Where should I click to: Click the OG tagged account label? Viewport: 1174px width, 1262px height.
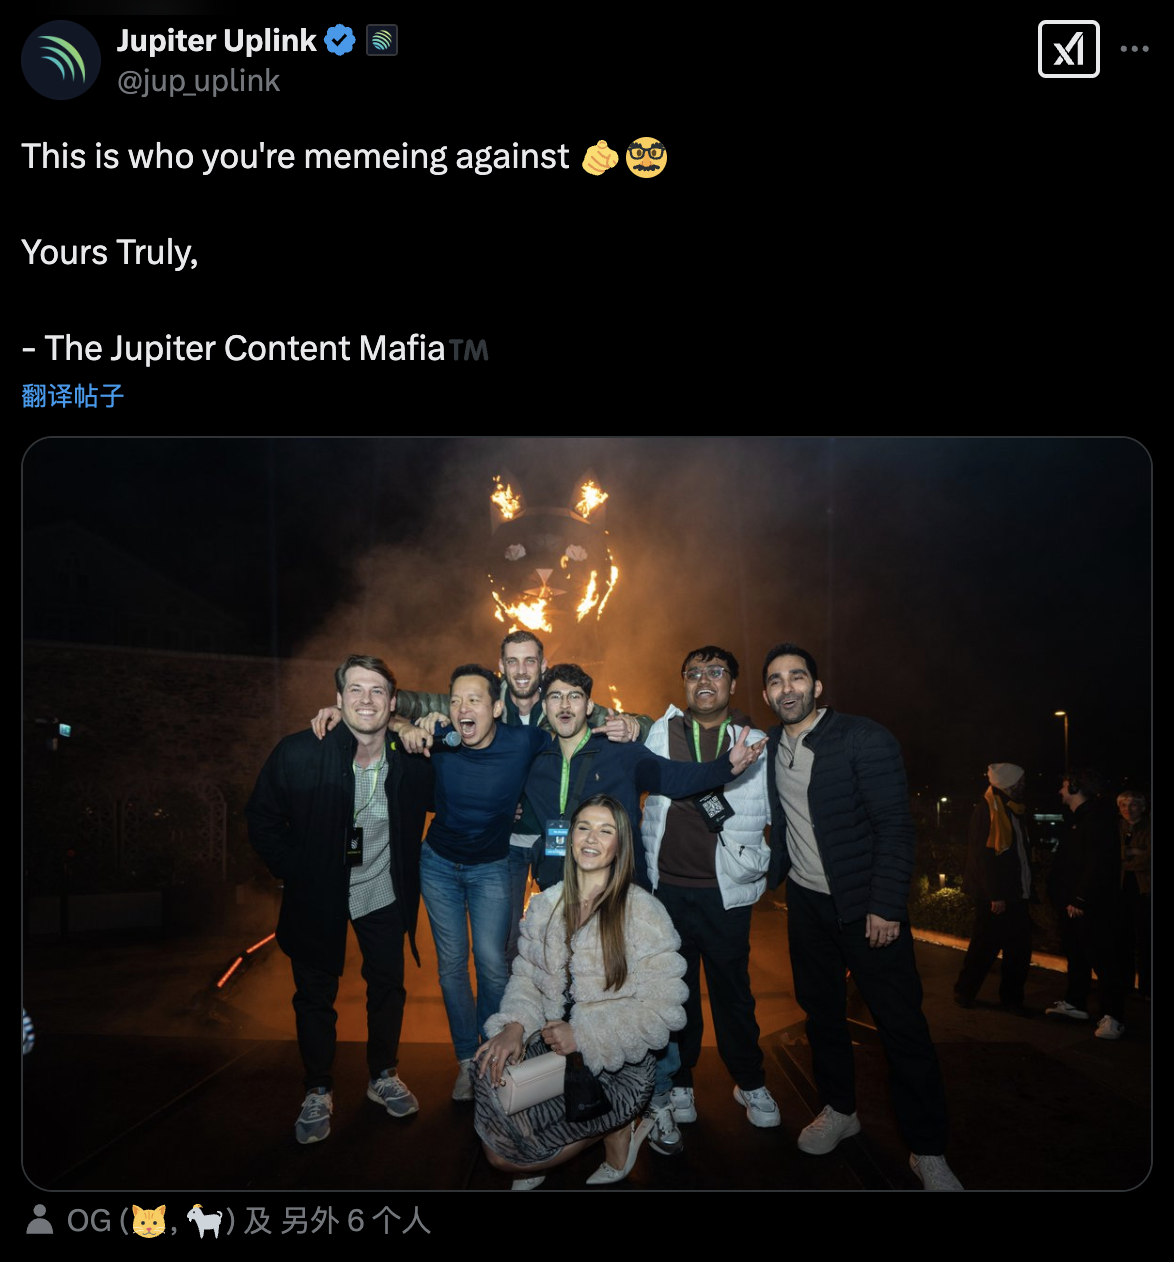88,1221
